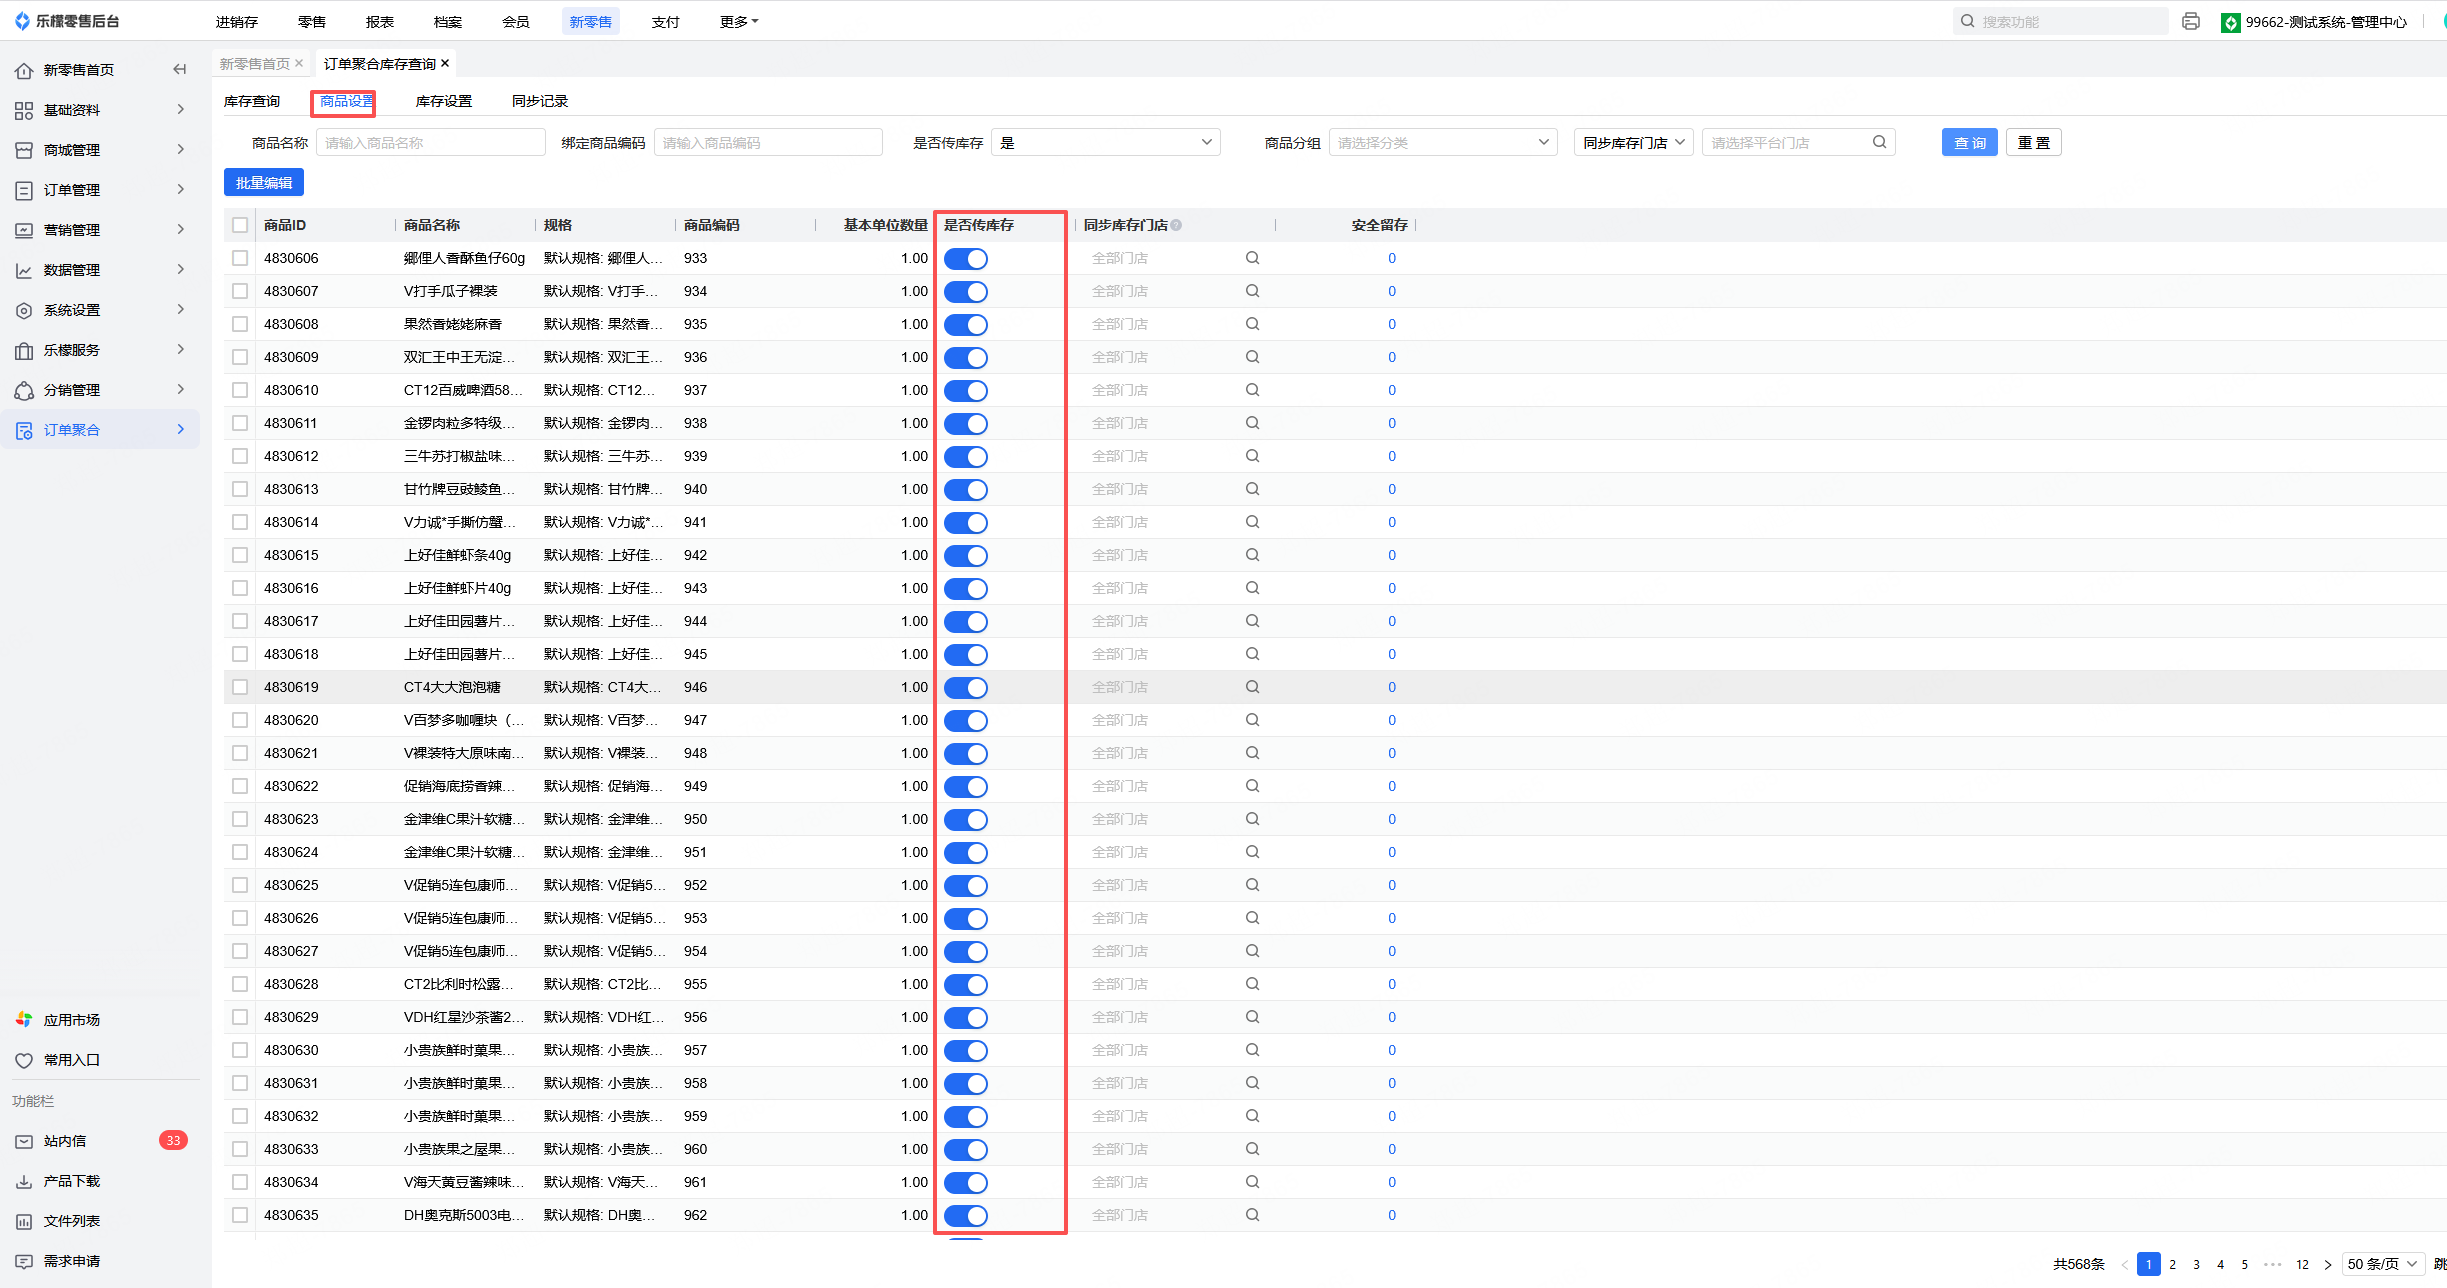Image resolution: width=2447 pixels, height=1288 pixels.
Task: Collapse the sidebar with the arrow icon
Action: pyautogui.click(x=179, y=69)
